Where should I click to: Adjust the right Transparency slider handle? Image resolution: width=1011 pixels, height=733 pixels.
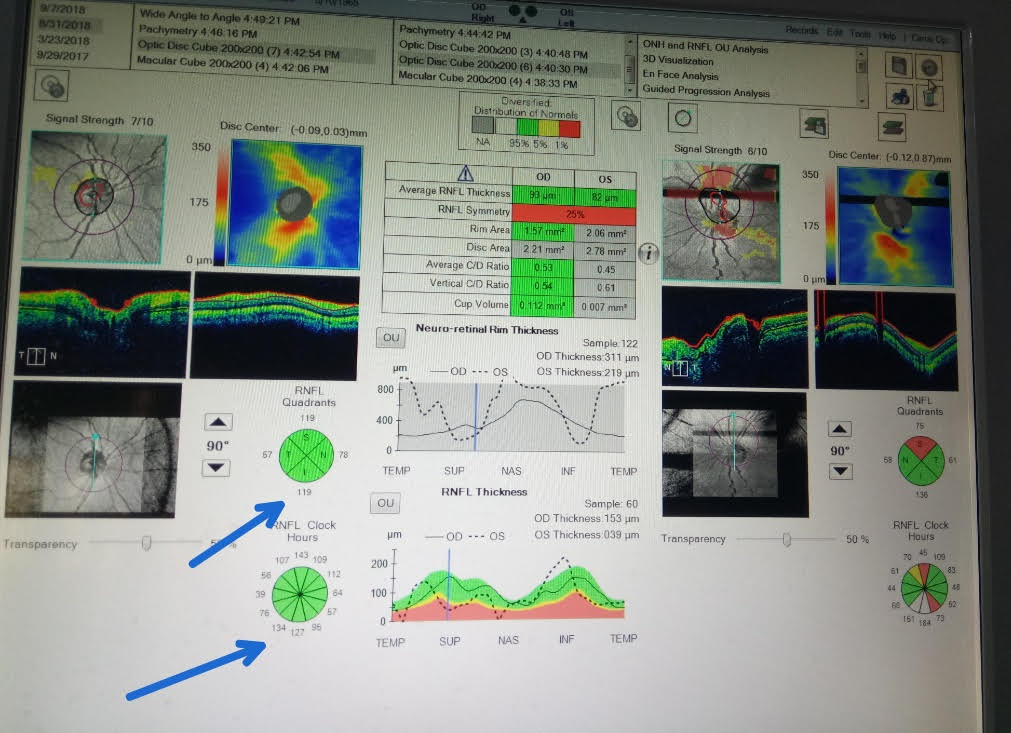(x=787, y=539)
